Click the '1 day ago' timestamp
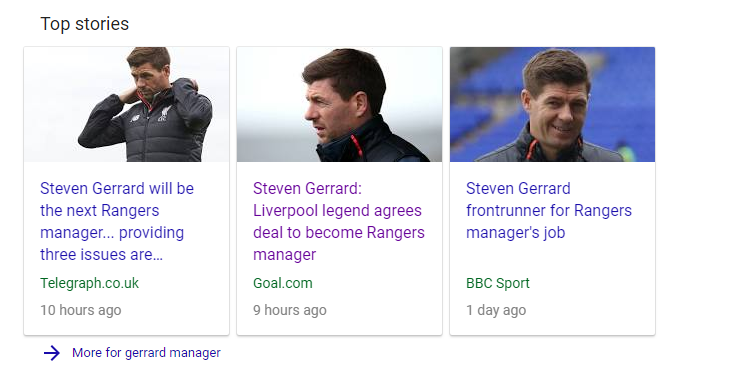 click(x=496, y=311)
